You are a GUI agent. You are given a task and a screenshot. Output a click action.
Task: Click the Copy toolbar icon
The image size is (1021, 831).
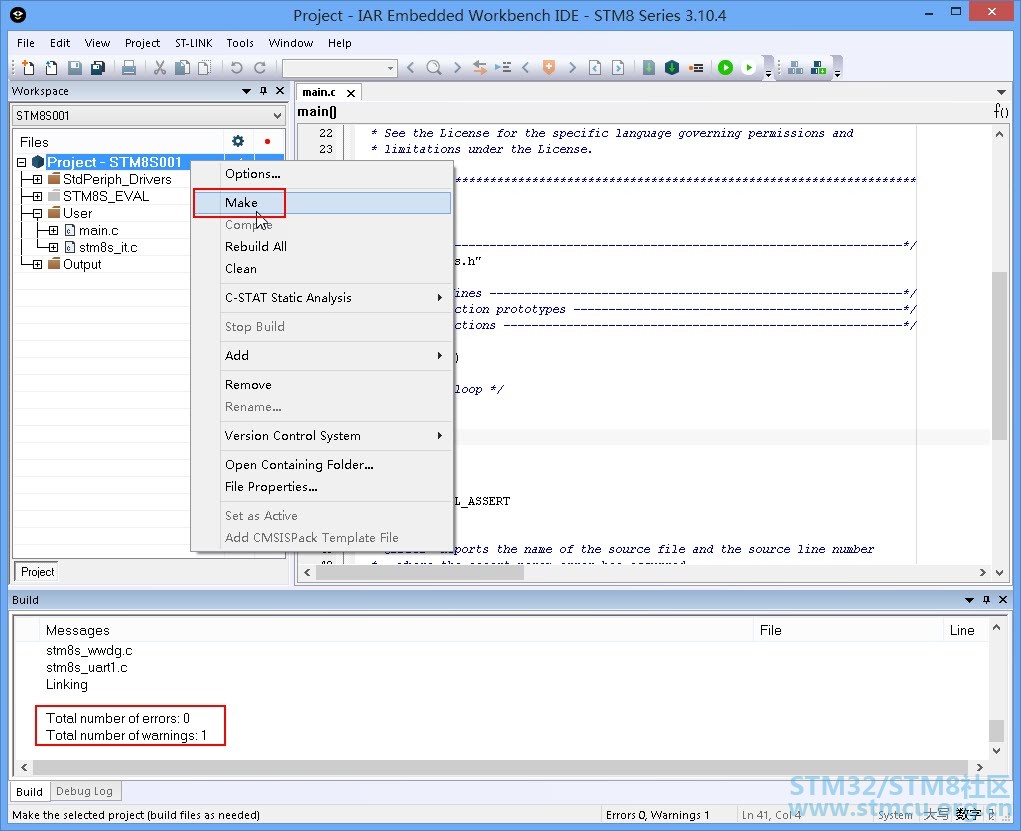coord(183,68)
